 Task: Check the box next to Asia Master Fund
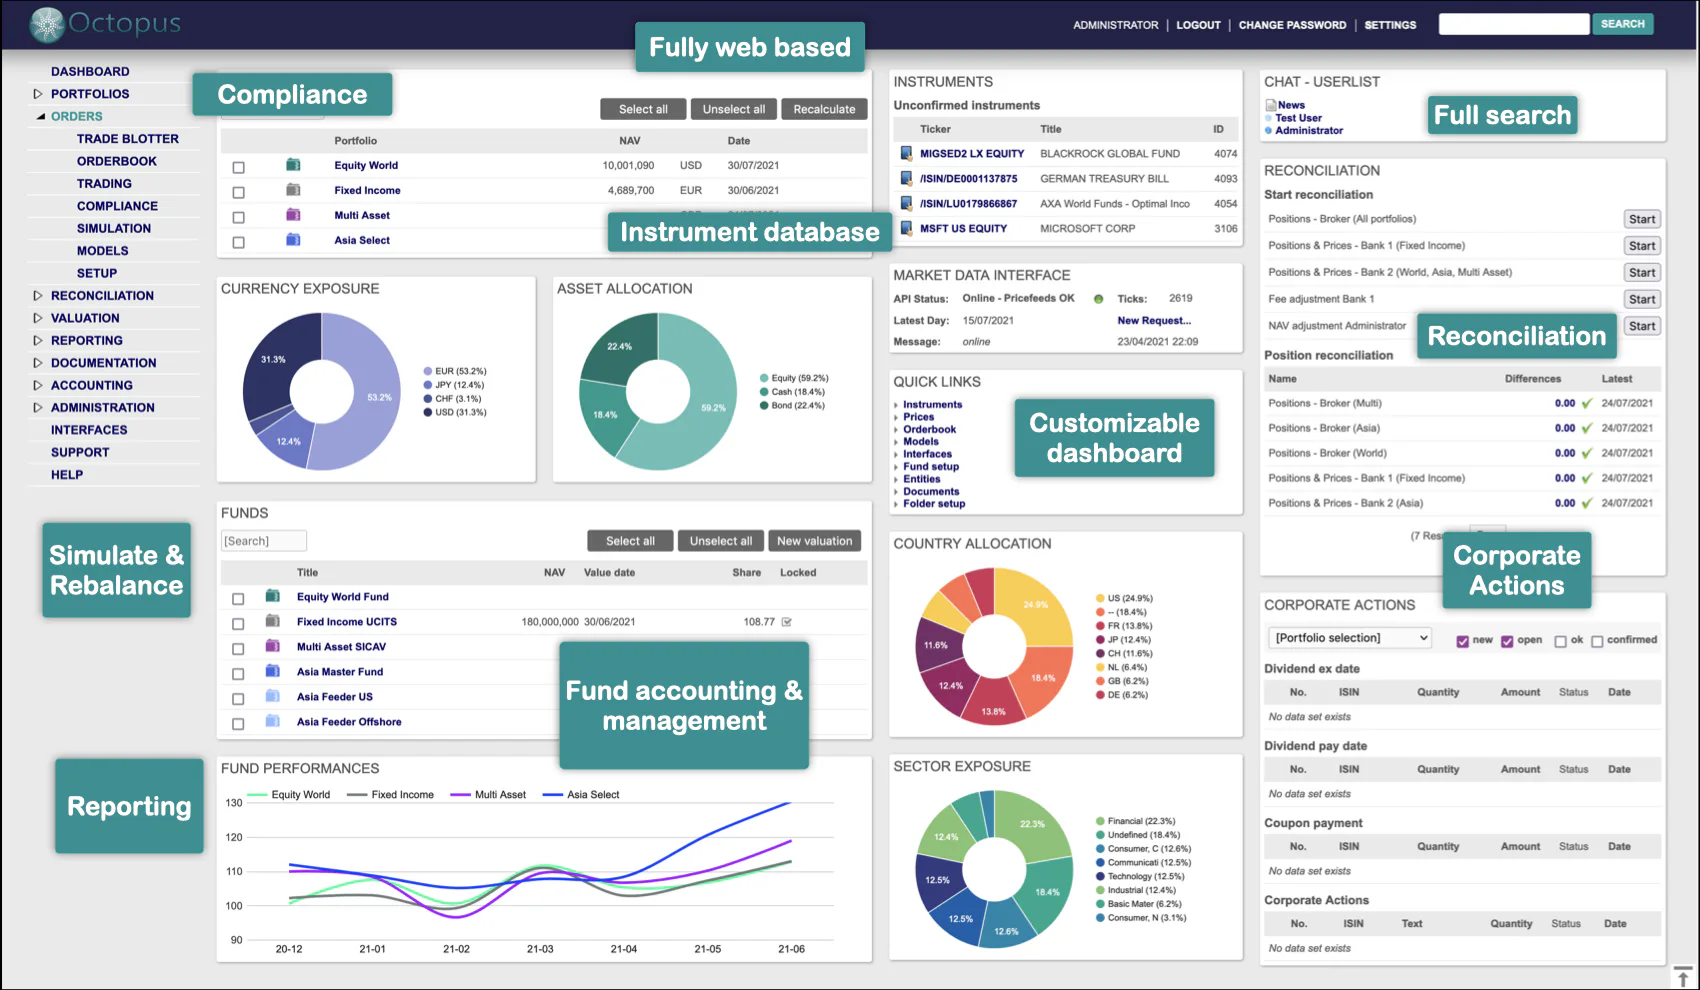237,672
